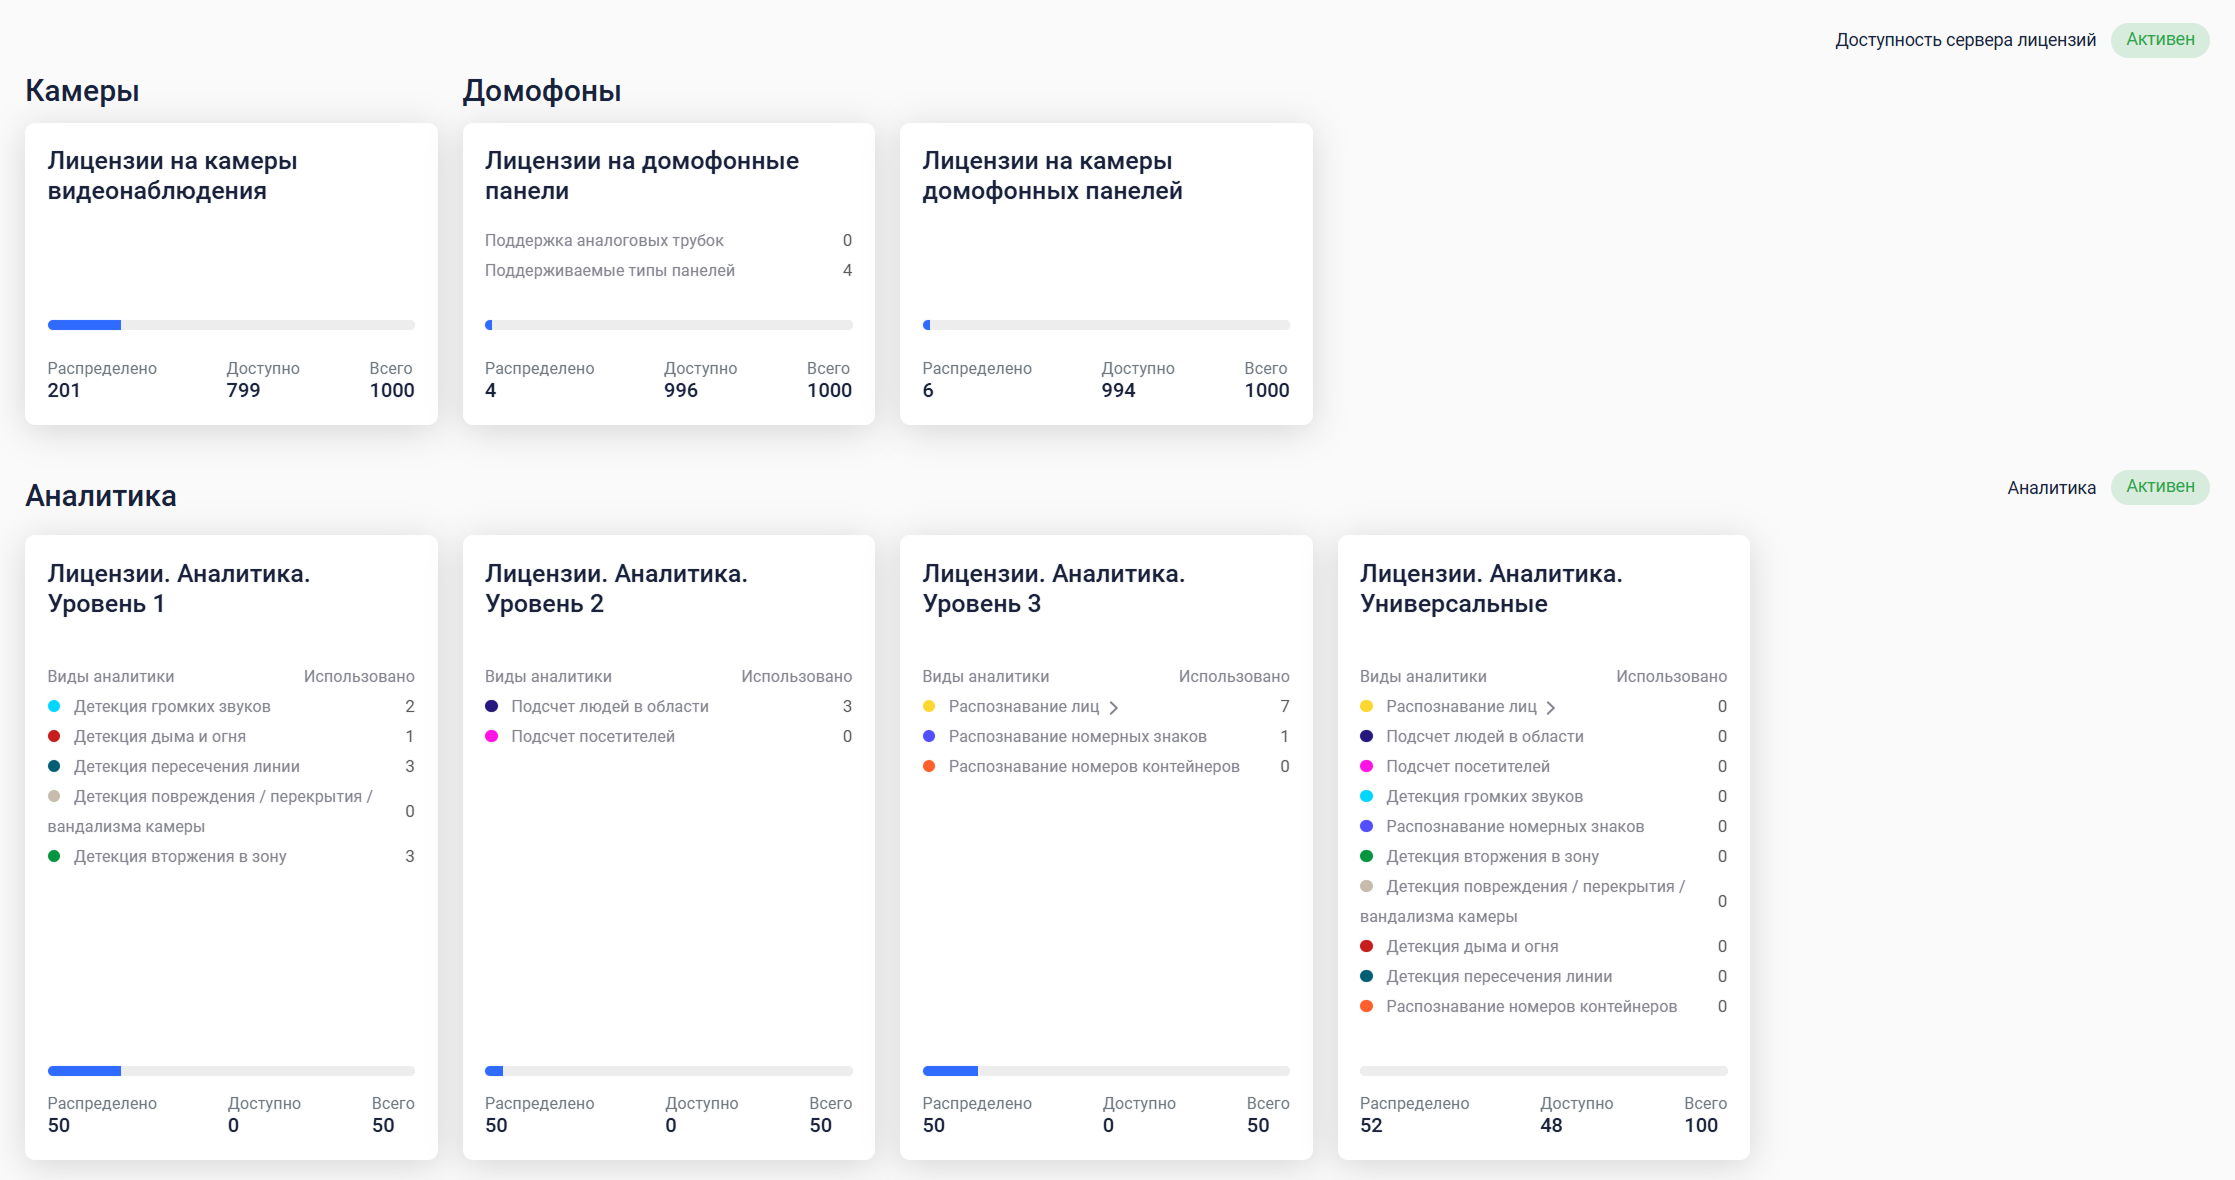Click violet dot beside Распознавание номерных знаков, Уровень 3

(x=929, y=736)
